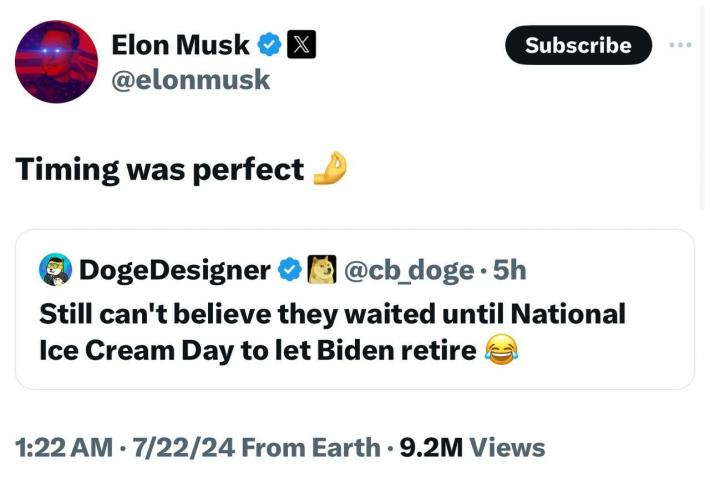
Task: Open the @elonmusk handle link
Action: click(191, 79)
